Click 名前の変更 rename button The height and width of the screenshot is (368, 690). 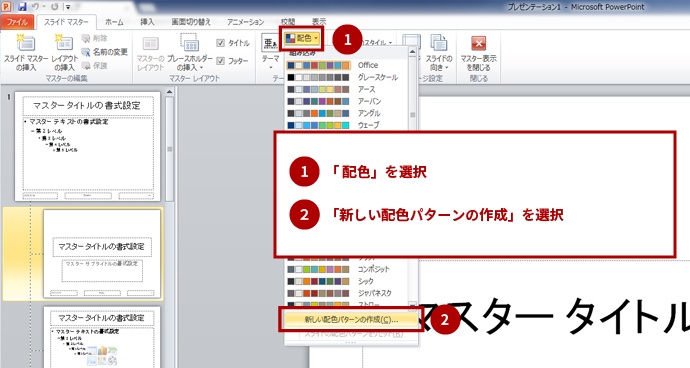pyautogui.click(x=105, y=52)
